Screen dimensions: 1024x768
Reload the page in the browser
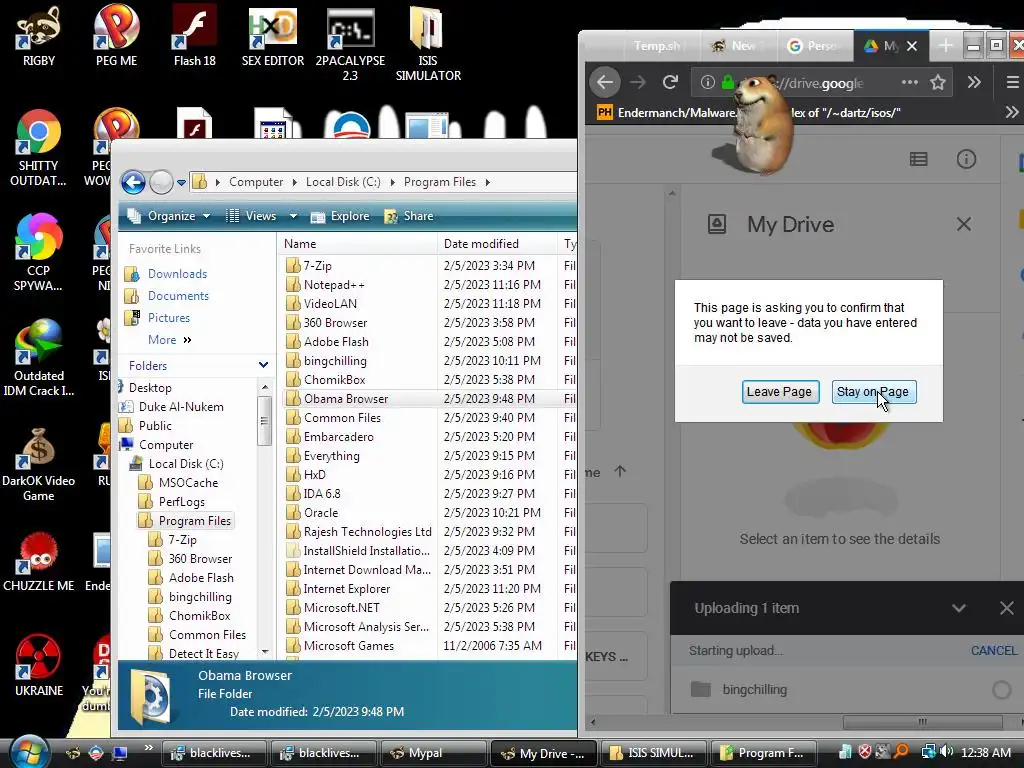[x=670, y=82]
